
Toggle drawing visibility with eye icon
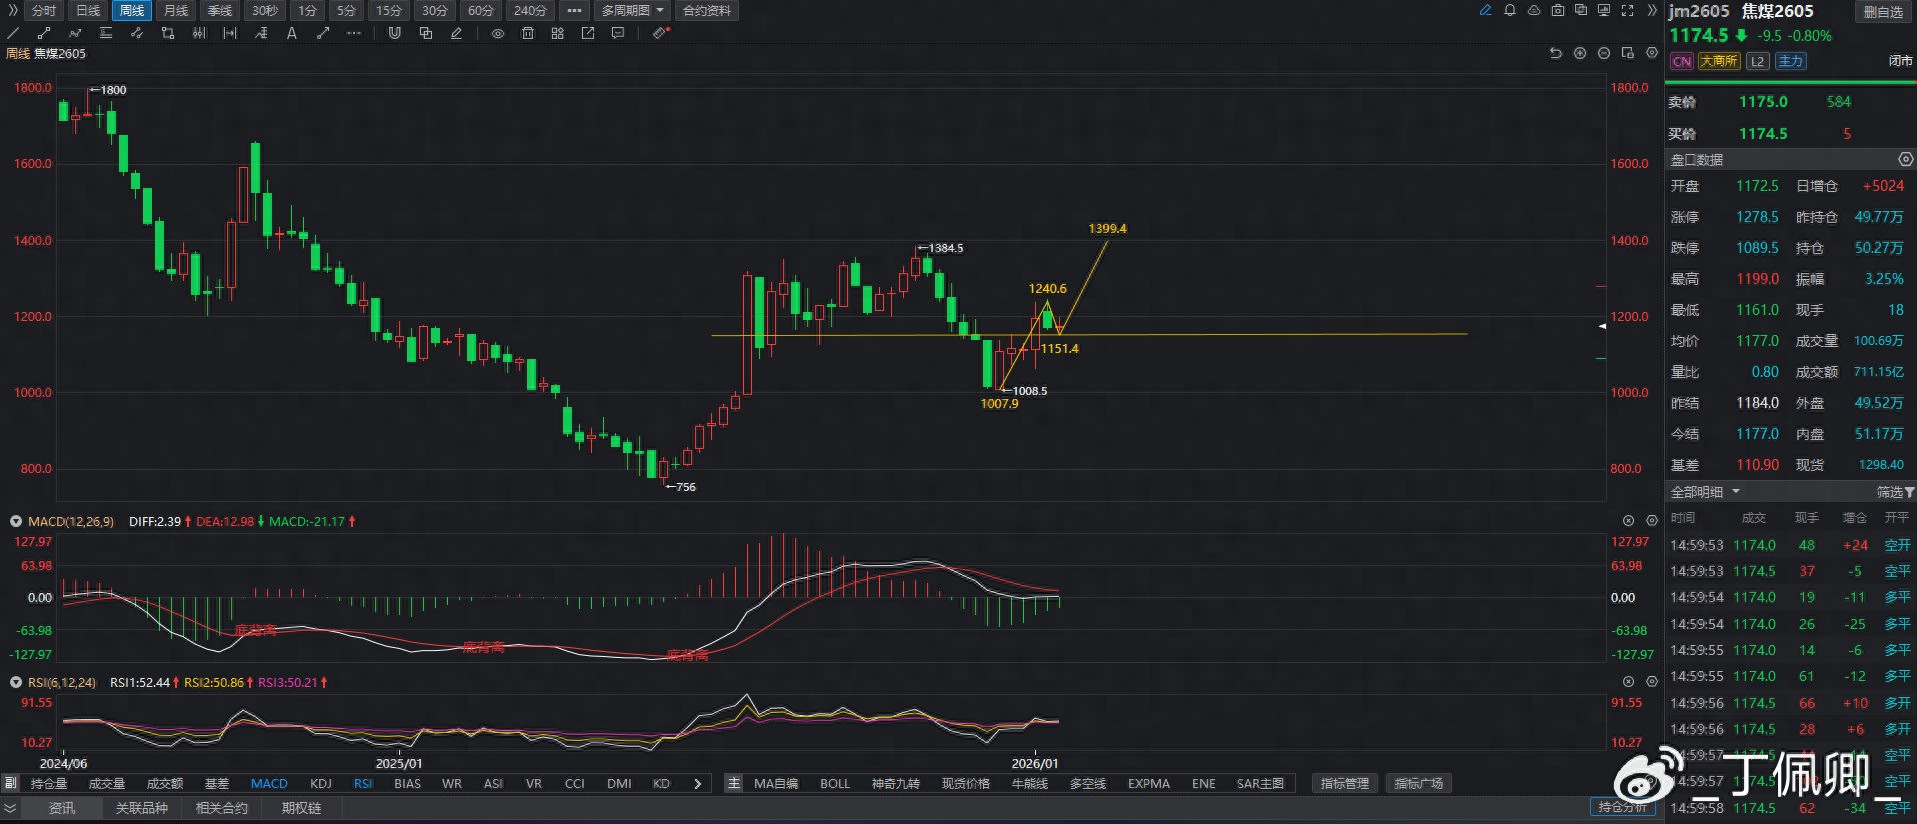click(x=497, y=33)
